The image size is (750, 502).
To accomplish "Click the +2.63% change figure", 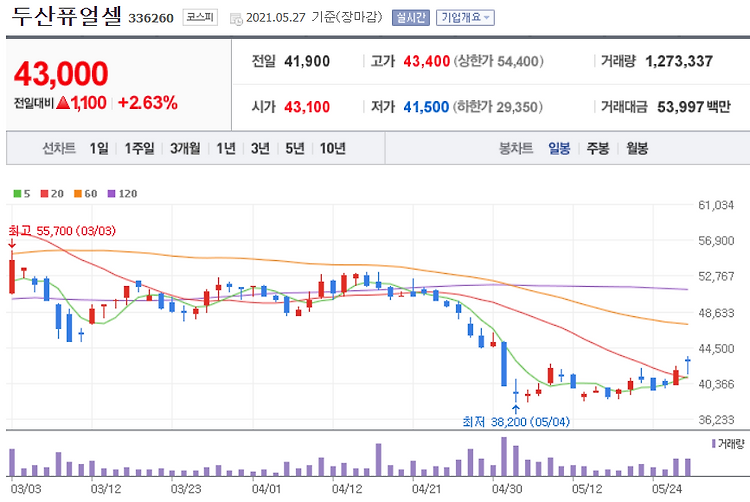I will click(148, 103).
